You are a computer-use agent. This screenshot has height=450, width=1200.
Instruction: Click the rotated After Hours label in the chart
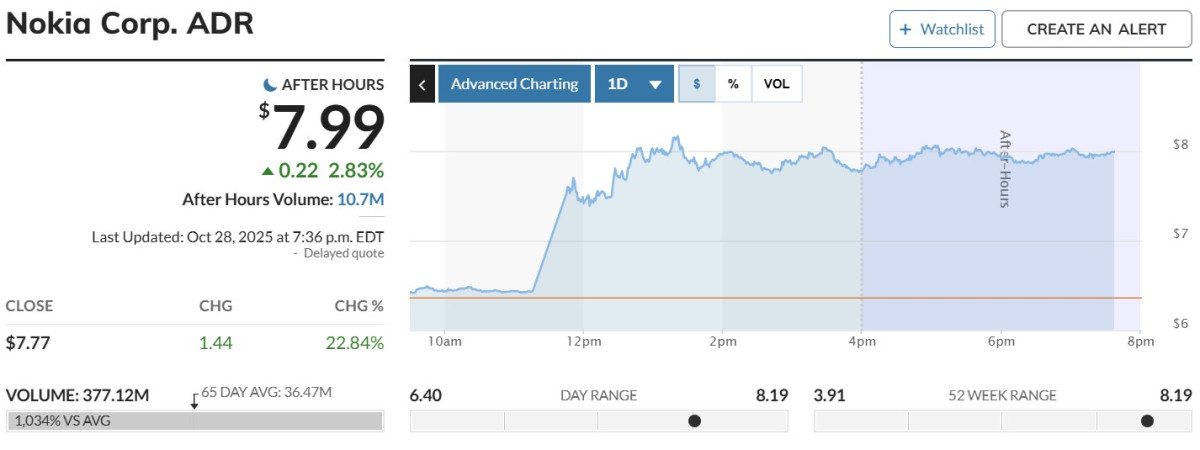(1005, 168)
